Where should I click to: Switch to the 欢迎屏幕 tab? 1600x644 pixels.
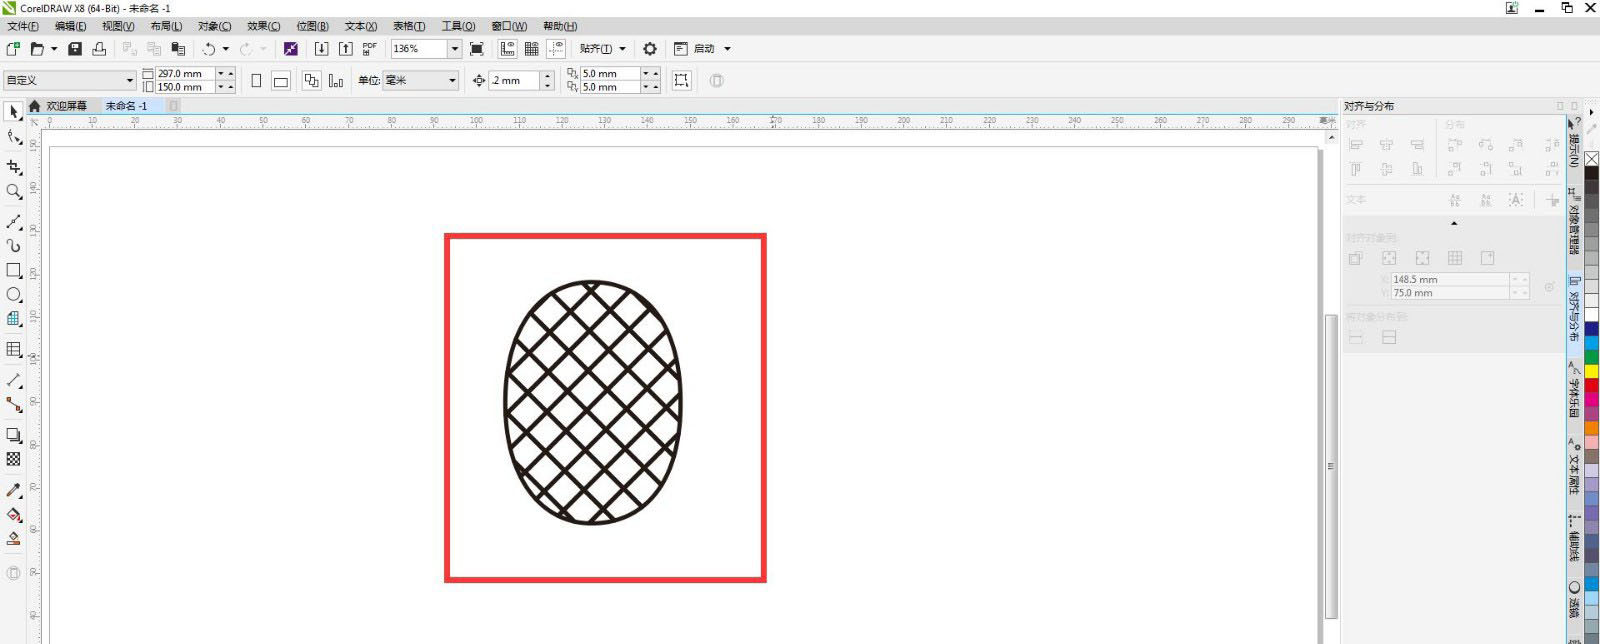click(x=66, y=106)
